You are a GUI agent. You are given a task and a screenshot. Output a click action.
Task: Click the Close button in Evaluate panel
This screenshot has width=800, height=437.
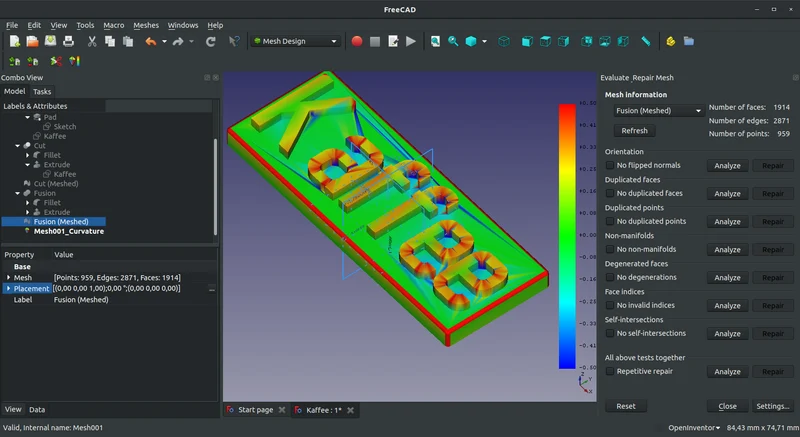coord(727,406)
